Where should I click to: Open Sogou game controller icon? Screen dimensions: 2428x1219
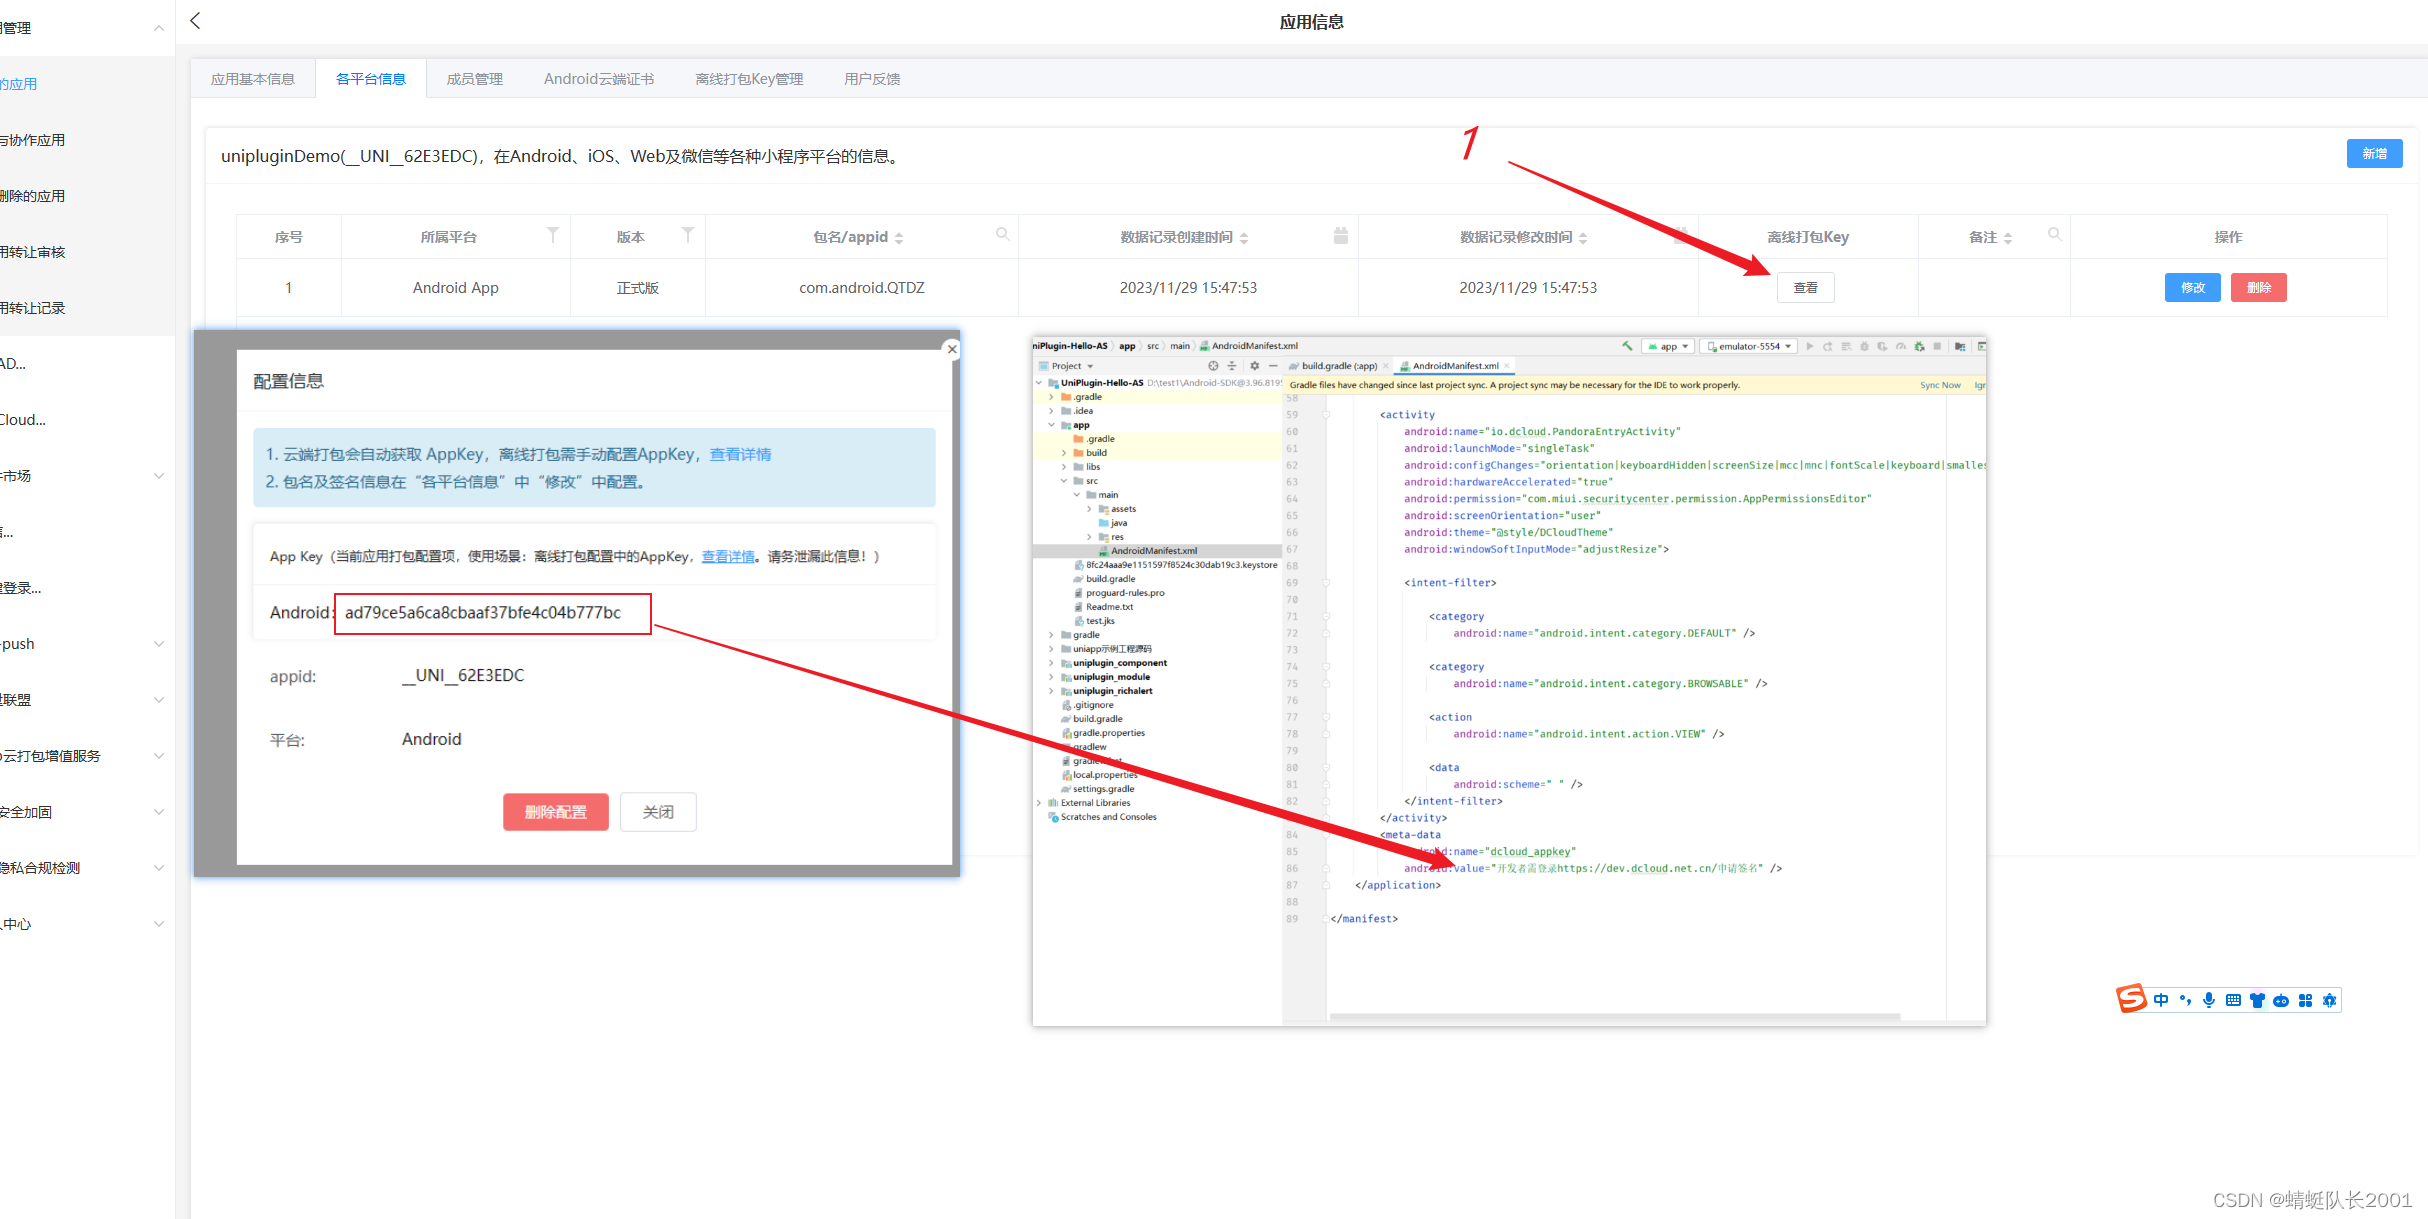(2281, 1000)
